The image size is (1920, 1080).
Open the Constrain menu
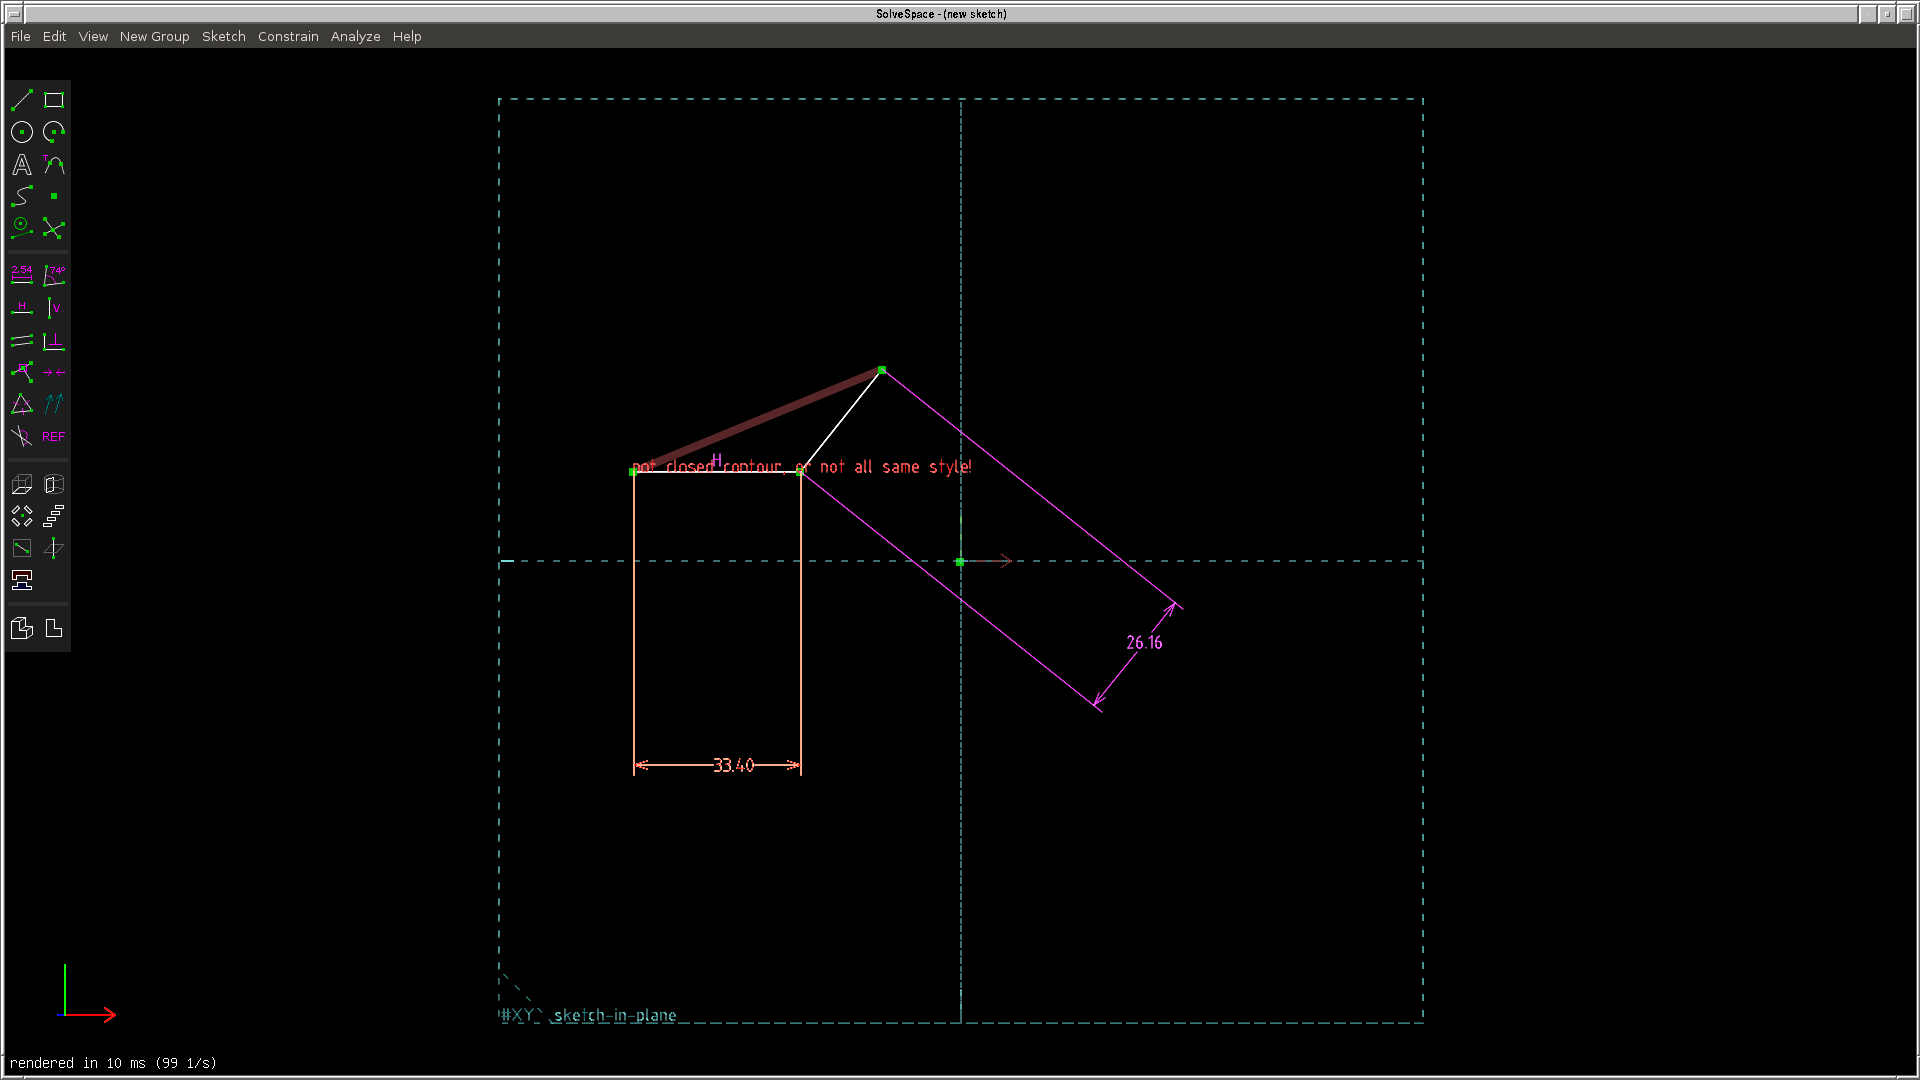(x=288, y=36)
